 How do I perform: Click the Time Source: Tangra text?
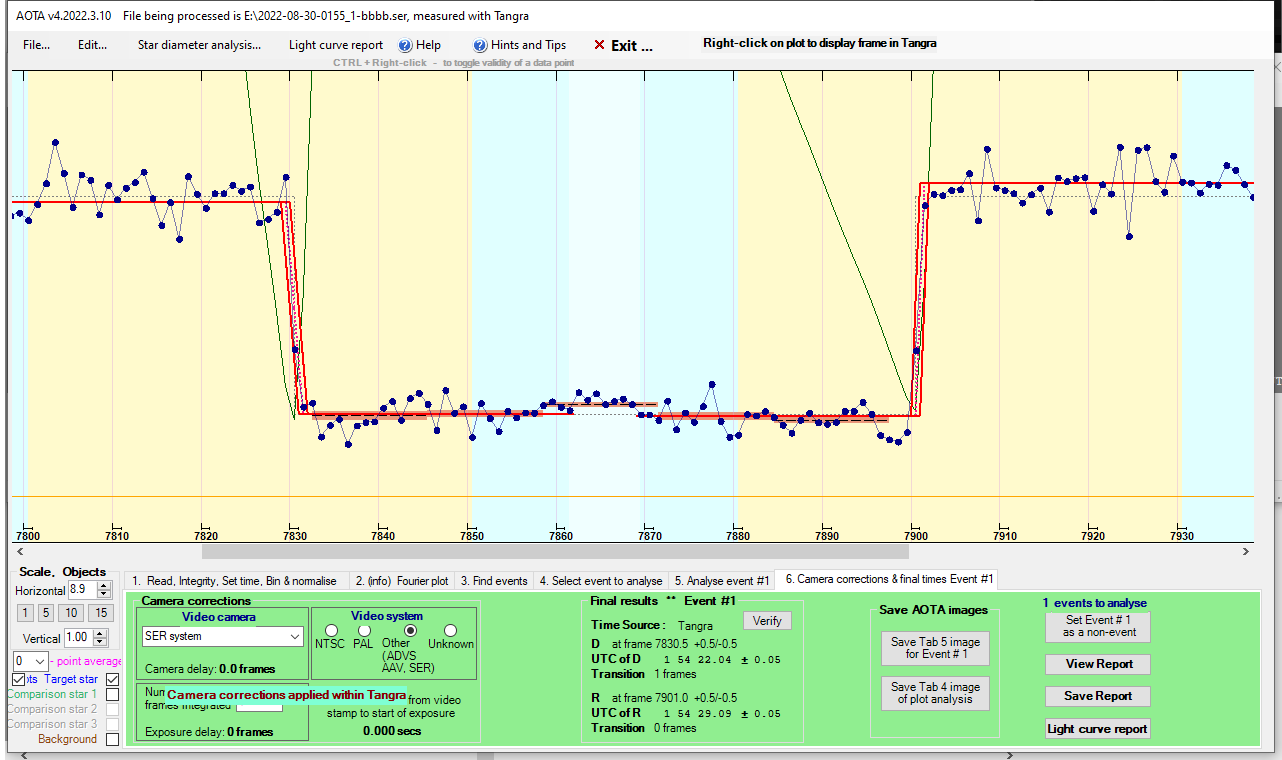pos(652,625)
